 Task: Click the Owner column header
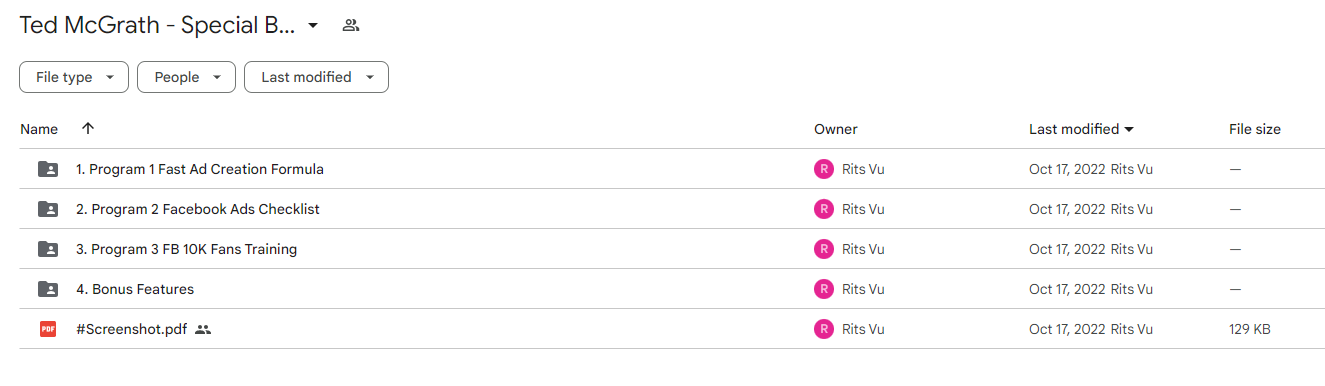coord(836,129)
